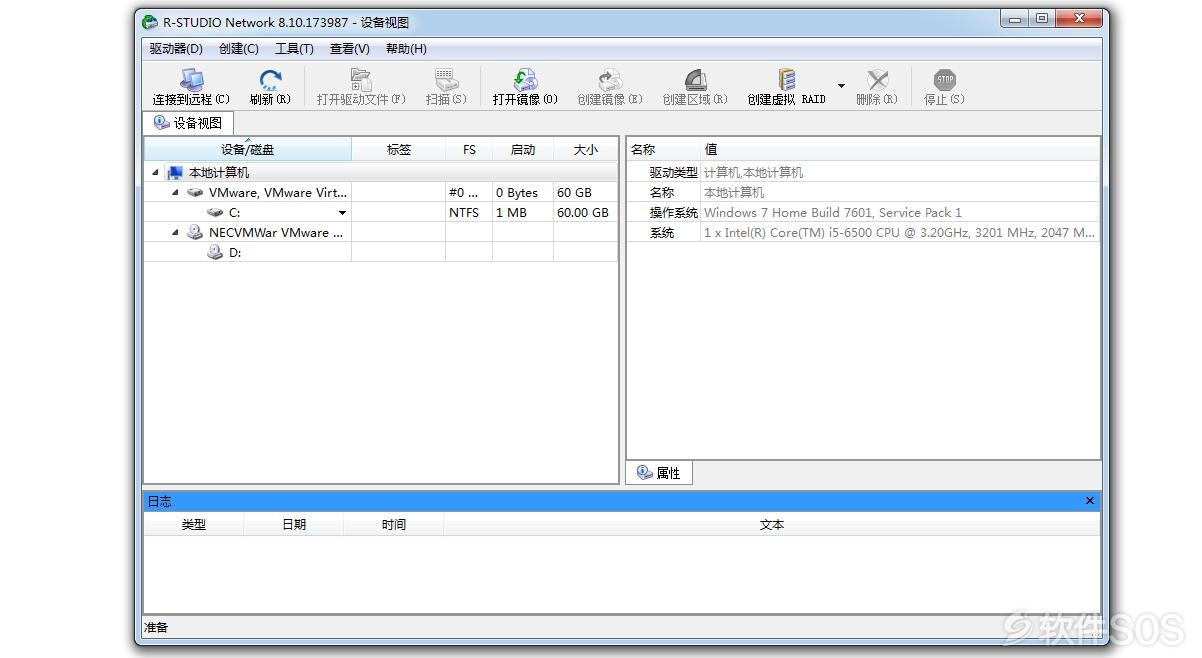Click the 名称 properties column header

[664, 150]
